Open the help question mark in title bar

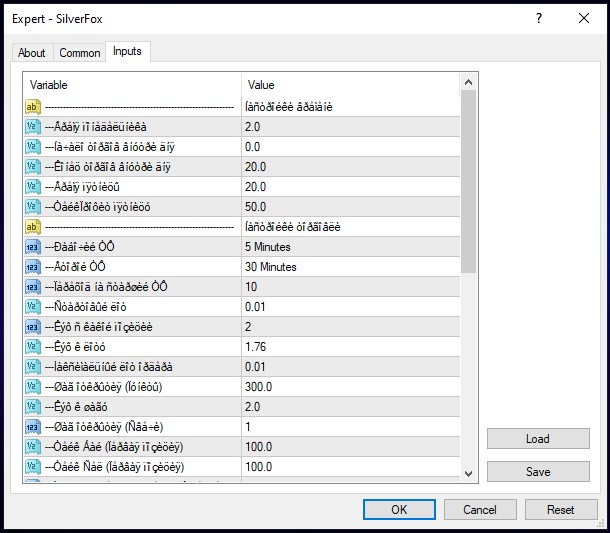point(539,18)
